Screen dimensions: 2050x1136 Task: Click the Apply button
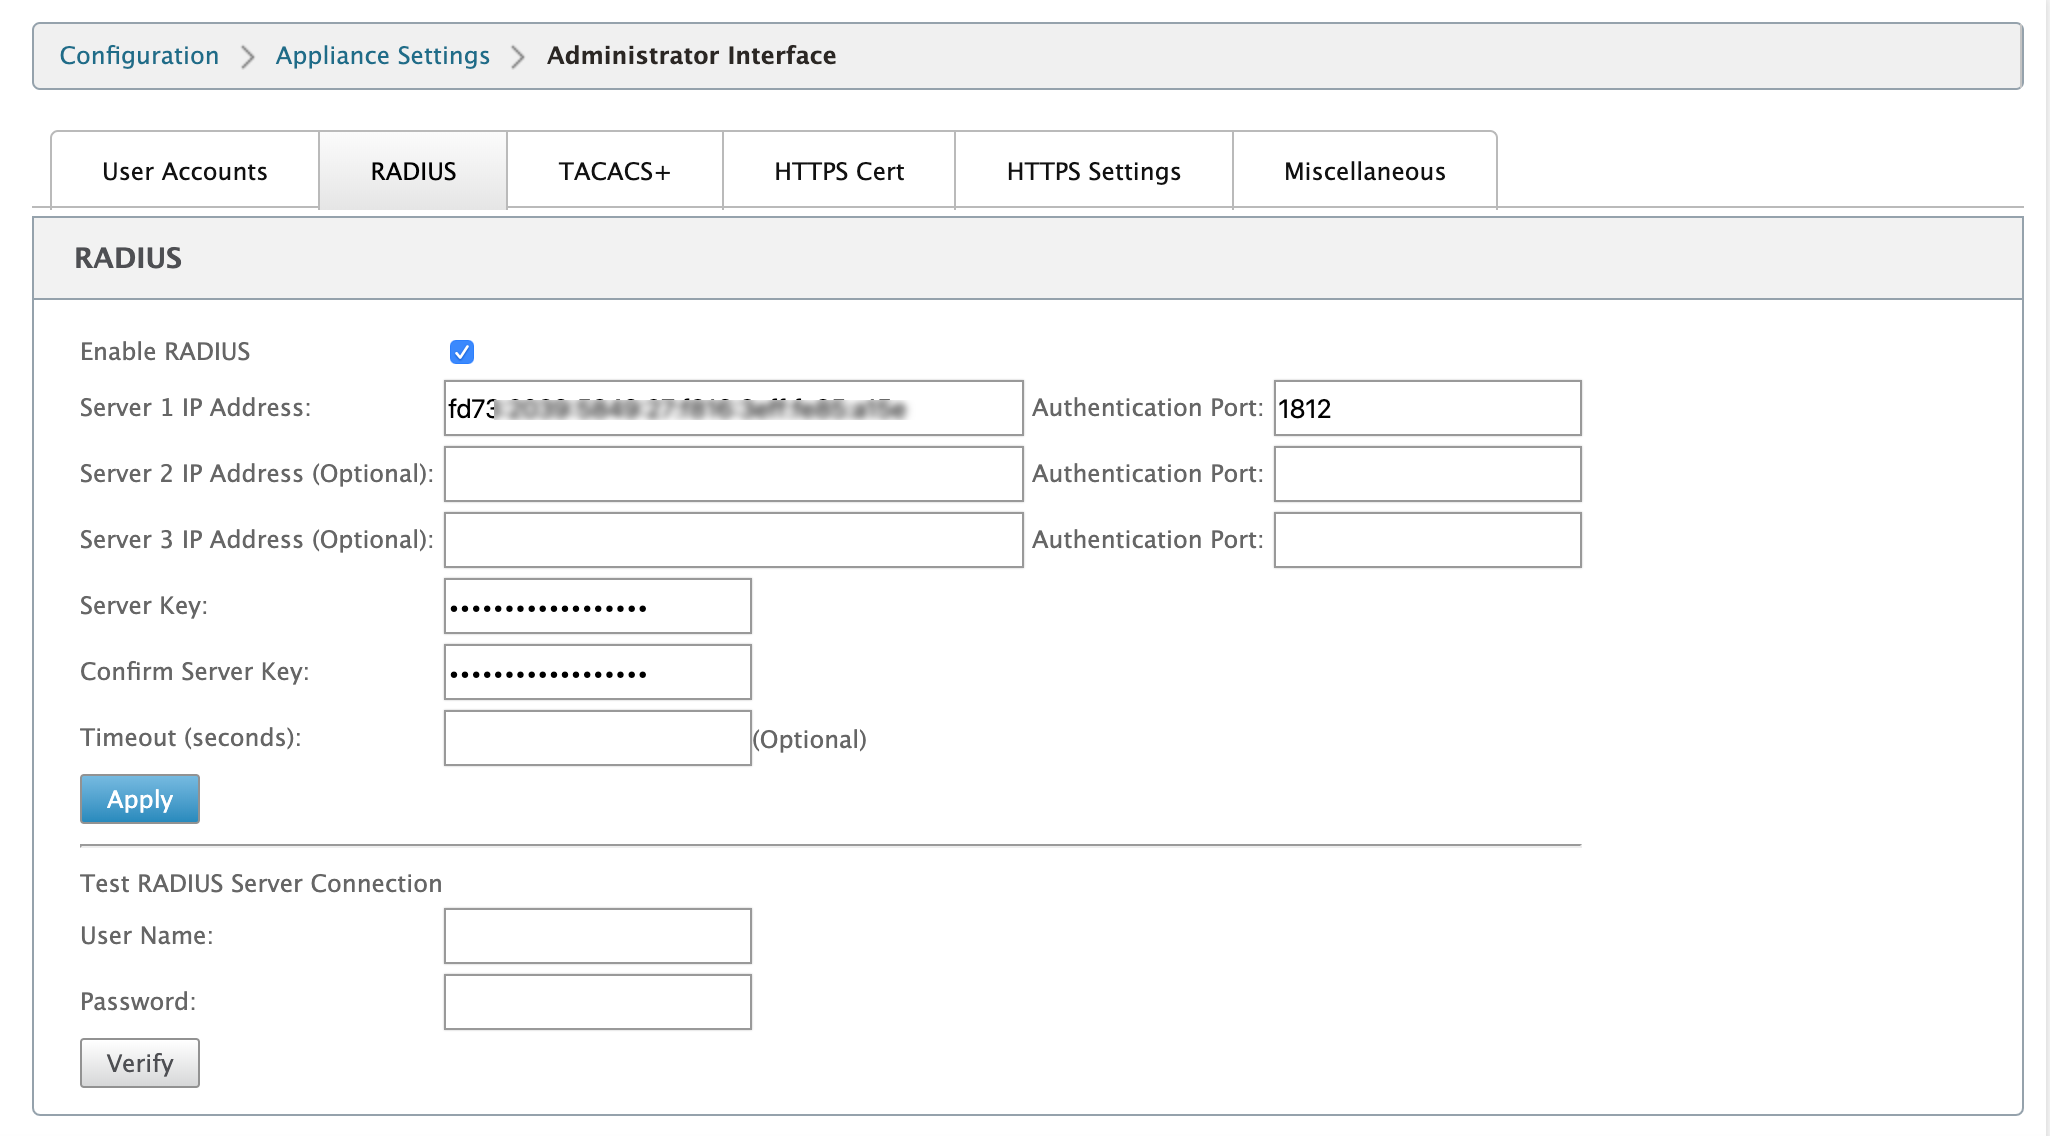pos(140,799)
